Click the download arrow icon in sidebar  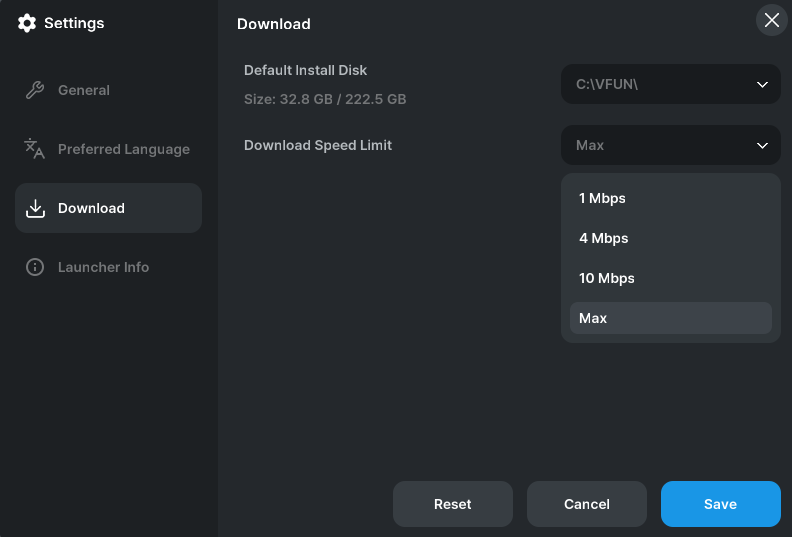(35, 208)
